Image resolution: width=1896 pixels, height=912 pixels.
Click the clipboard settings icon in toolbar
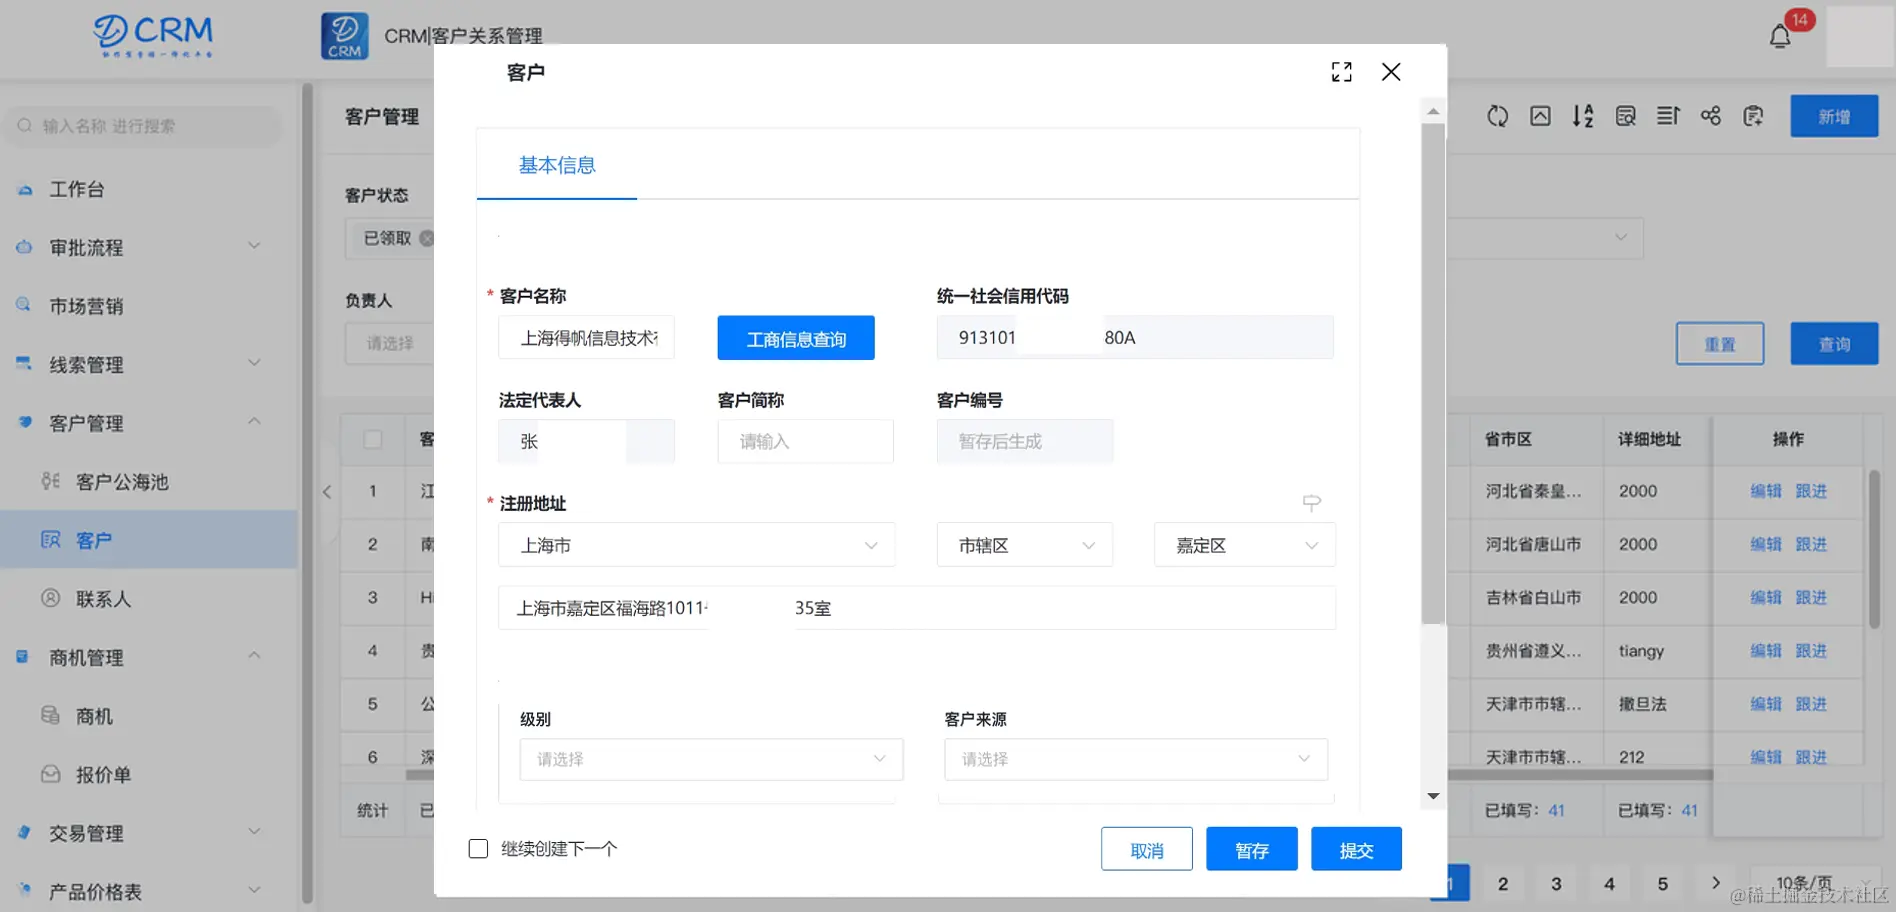click(1754, 116)
